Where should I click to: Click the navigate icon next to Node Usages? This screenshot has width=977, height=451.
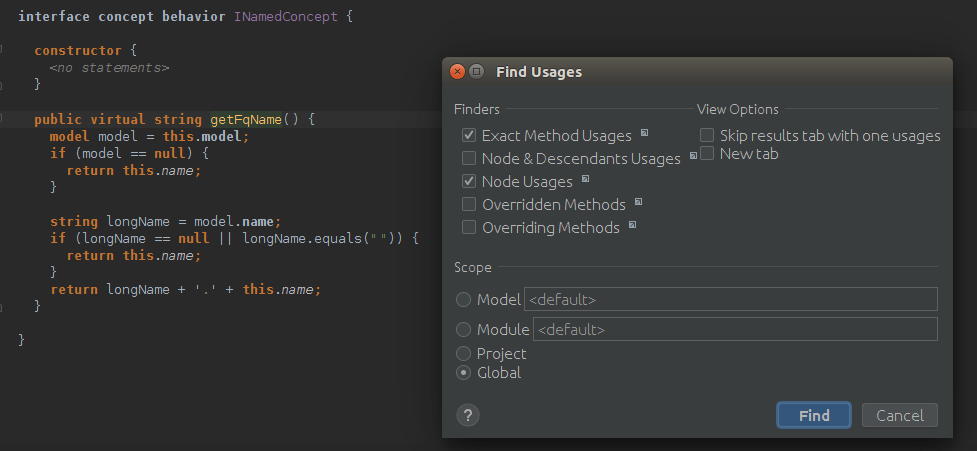(586, 180)
